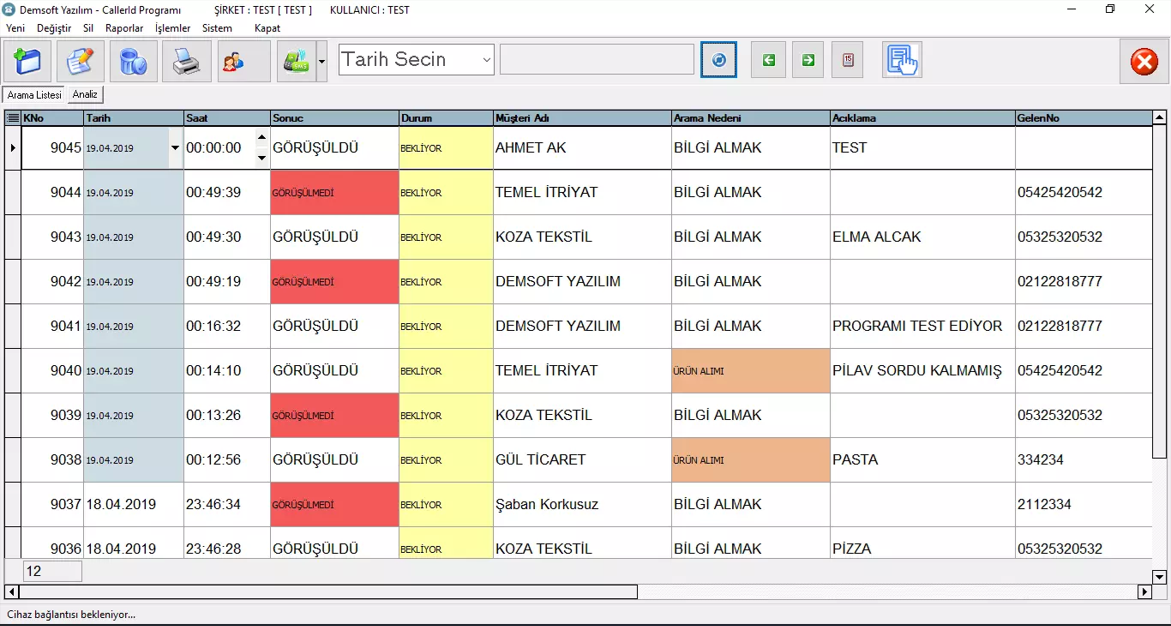Click the red GÖRÜŞÜLMEDİ cell in row 9044
This screenshot has width=1171, height=626.
click(x=334, y=193)
